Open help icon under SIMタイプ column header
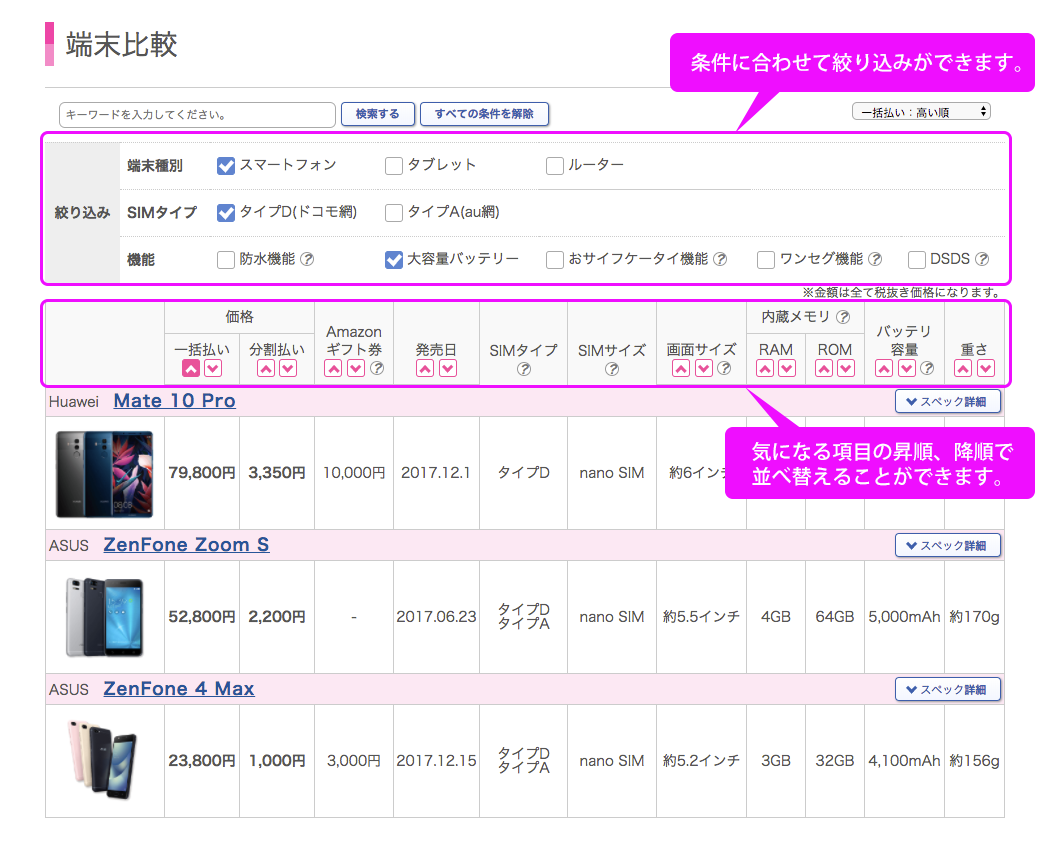 524,369
